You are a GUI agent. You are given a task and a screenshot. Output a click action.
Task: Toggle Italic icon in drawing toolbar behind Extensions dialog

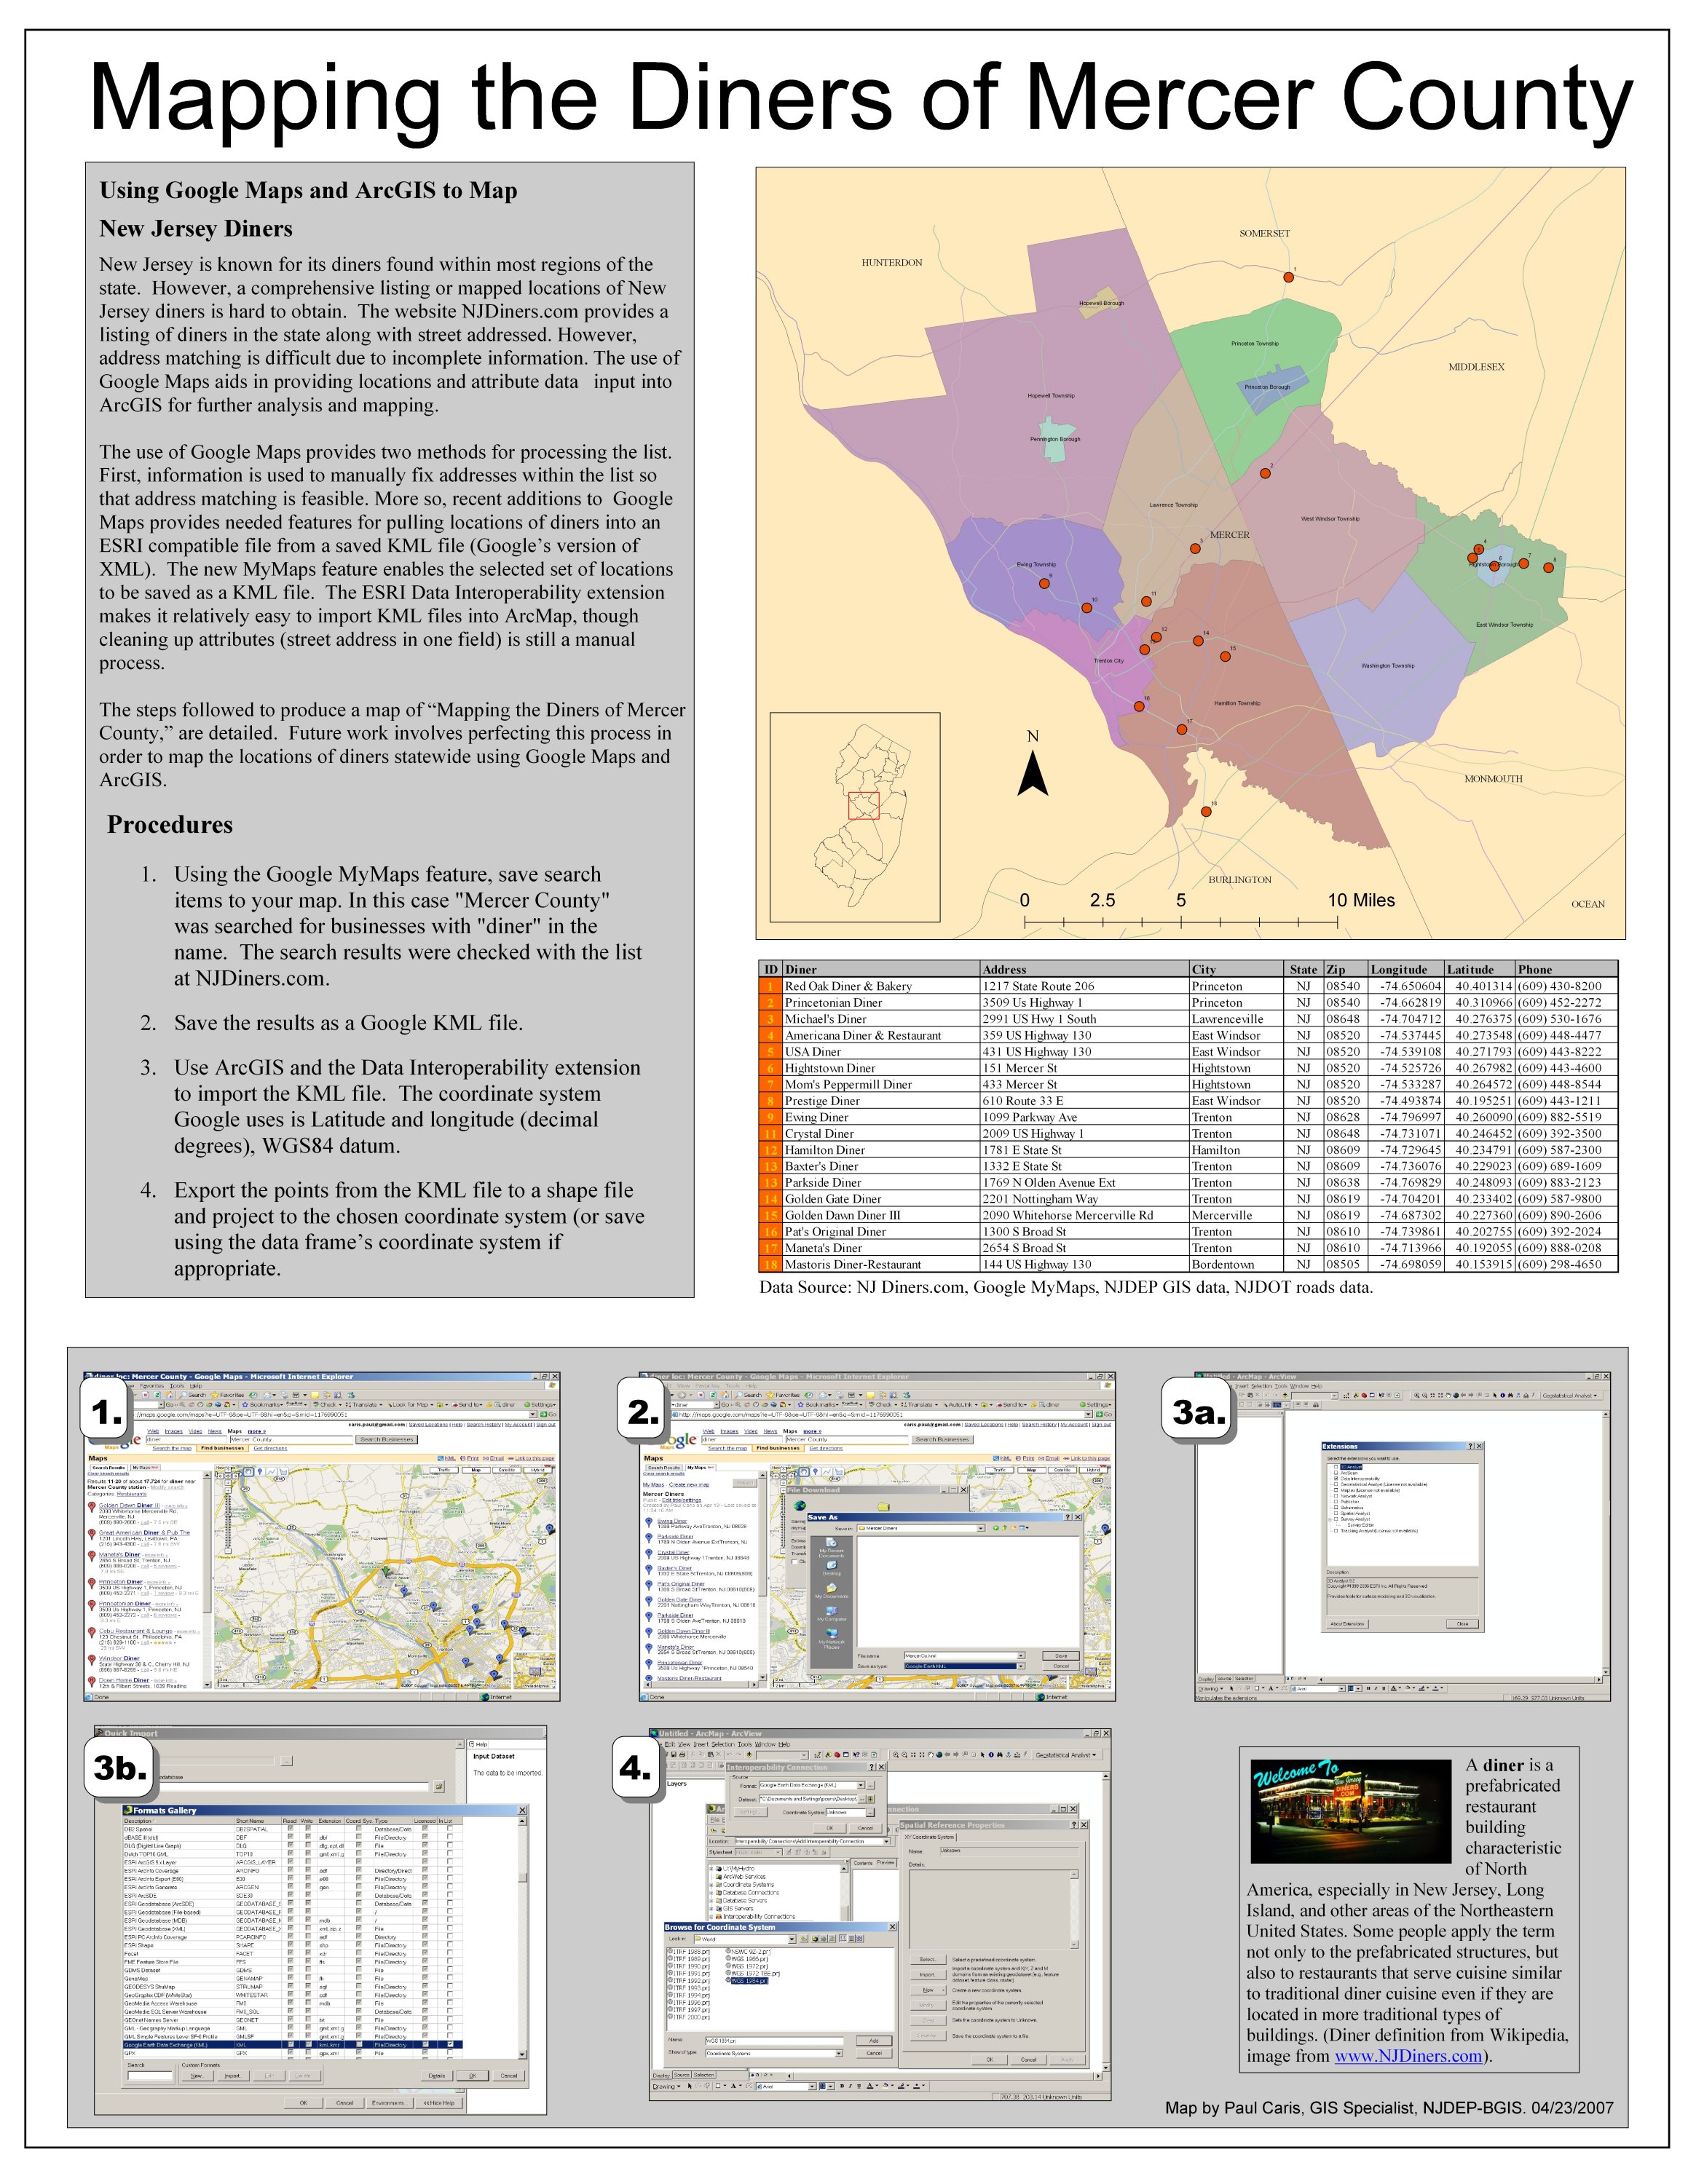pyautogui.click(x=1376, y=1689)
